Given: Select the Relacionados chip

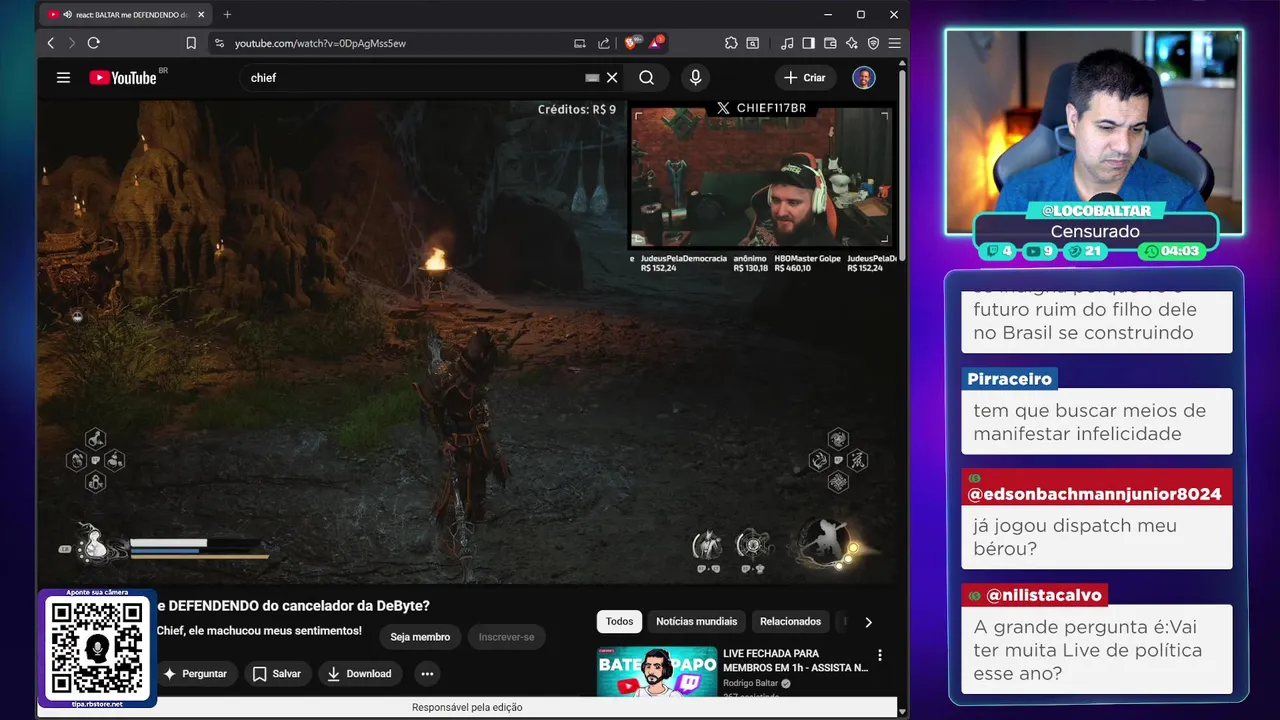Looking at the screenshot, I should (790, 622).
